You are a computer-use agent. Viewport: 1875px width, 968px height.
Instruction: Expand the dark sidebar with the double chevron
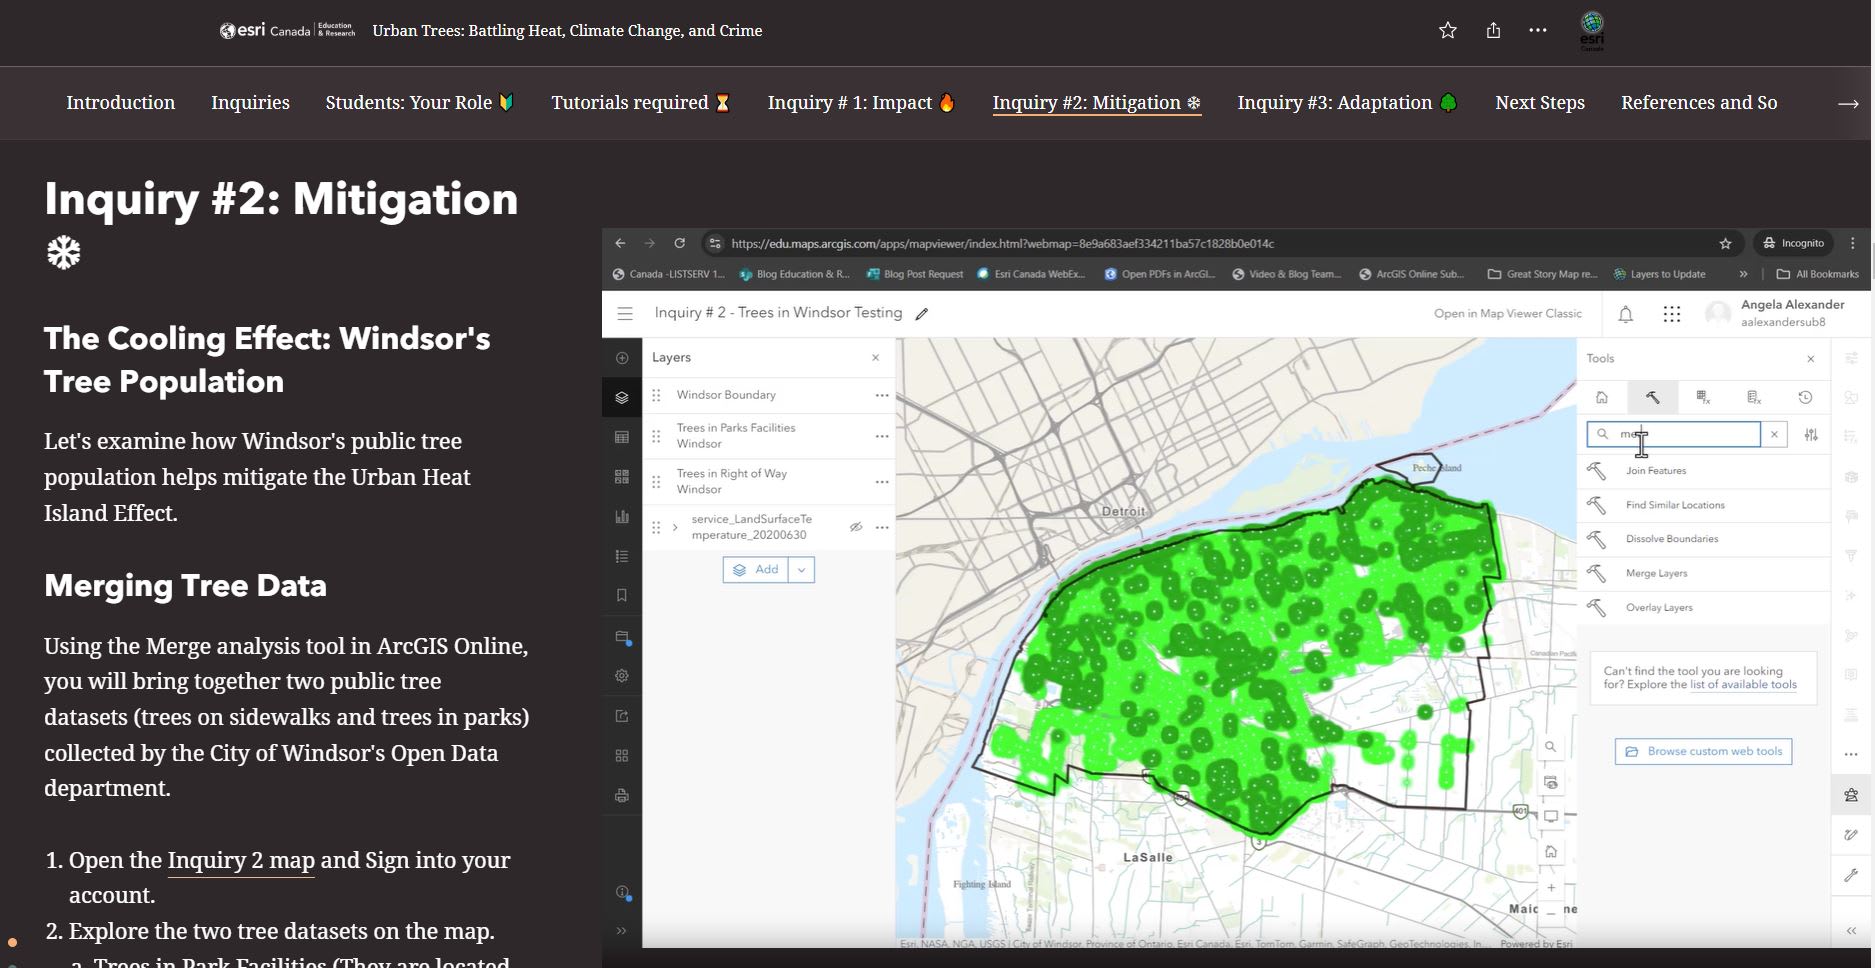coord(622,931)
